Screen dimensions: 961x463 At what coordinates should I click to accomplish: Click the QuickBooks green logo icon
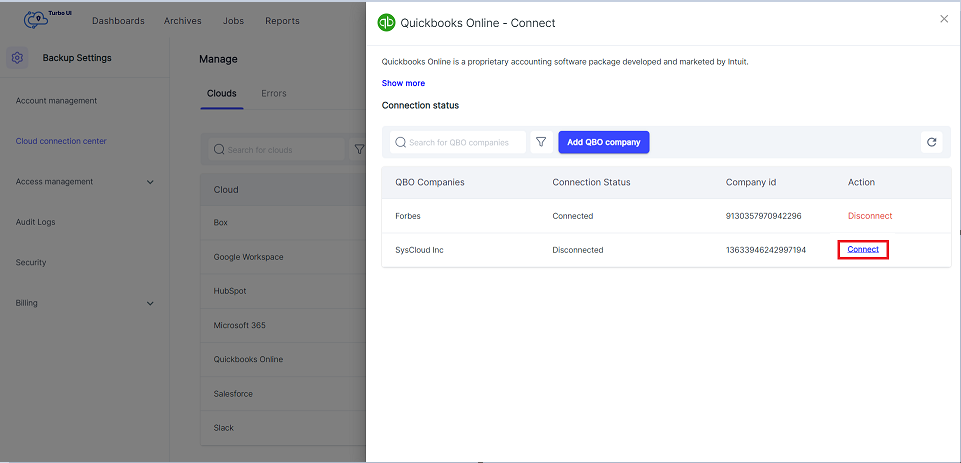(387, 23)
